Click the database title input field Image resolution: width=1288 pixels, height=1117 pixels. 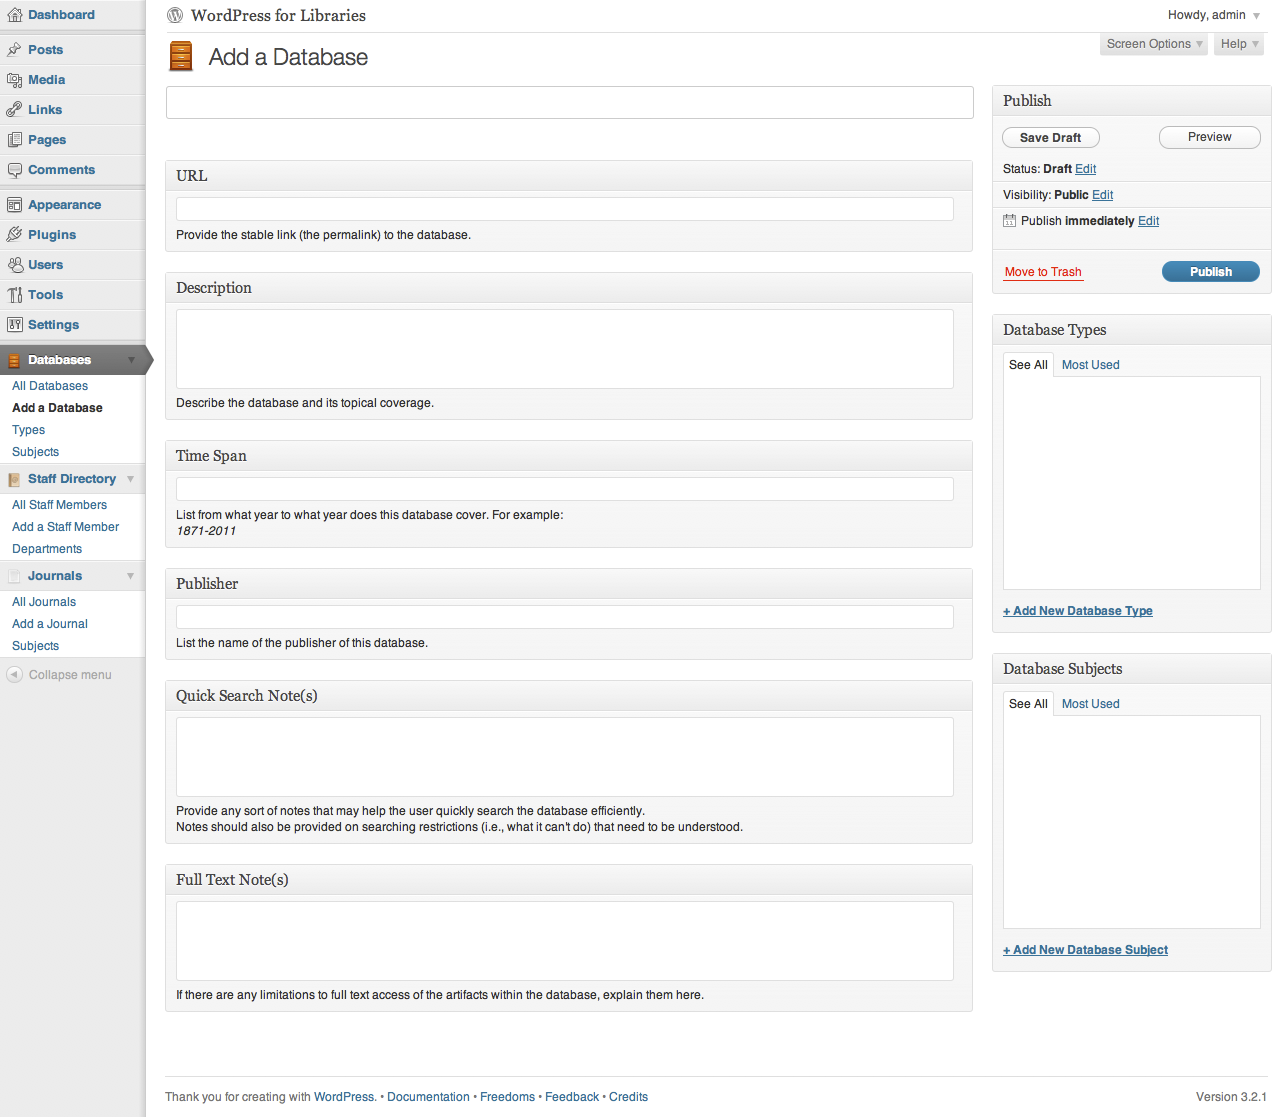point(570,103)
